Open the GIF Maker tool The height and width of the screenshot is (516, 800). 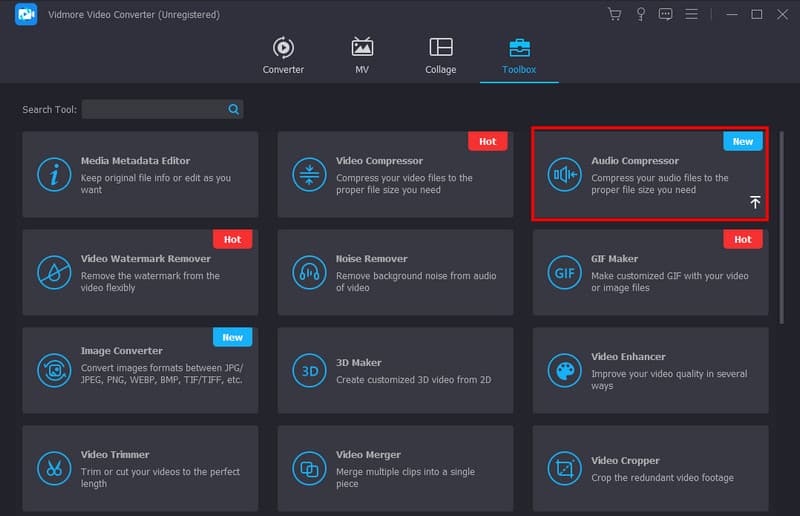(650, 272)
